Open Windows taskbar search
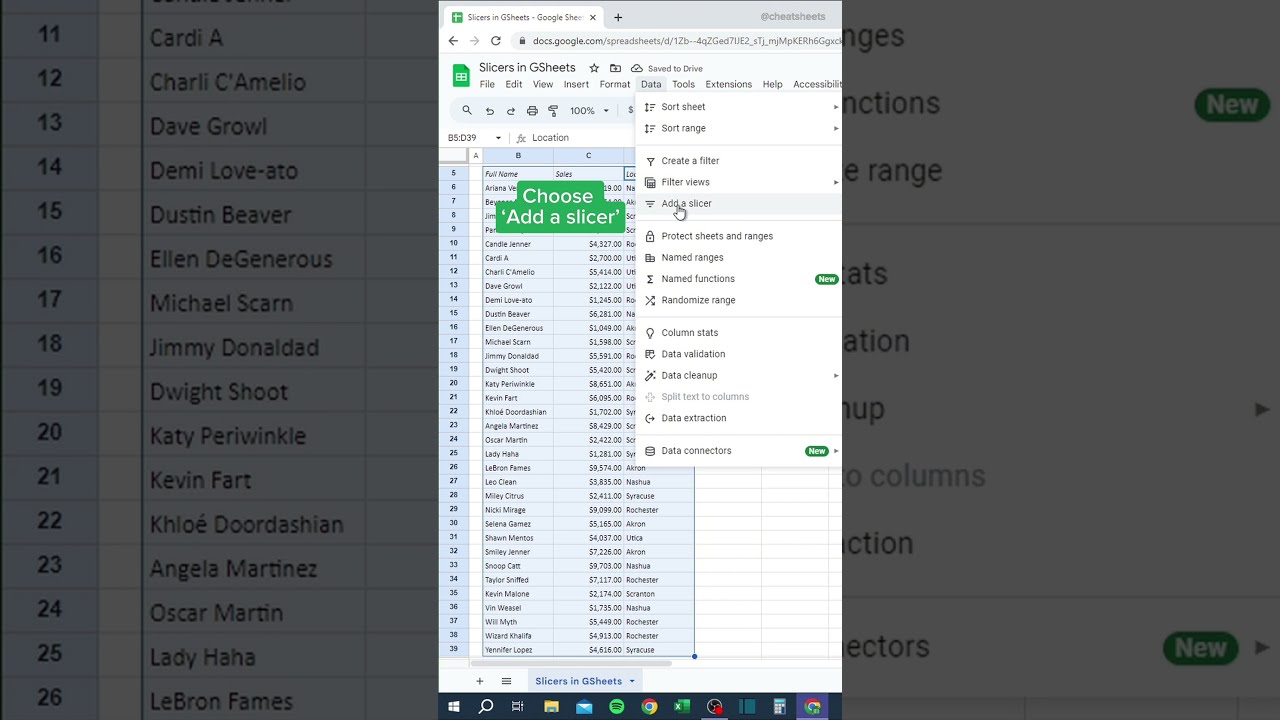 point(486,707)
